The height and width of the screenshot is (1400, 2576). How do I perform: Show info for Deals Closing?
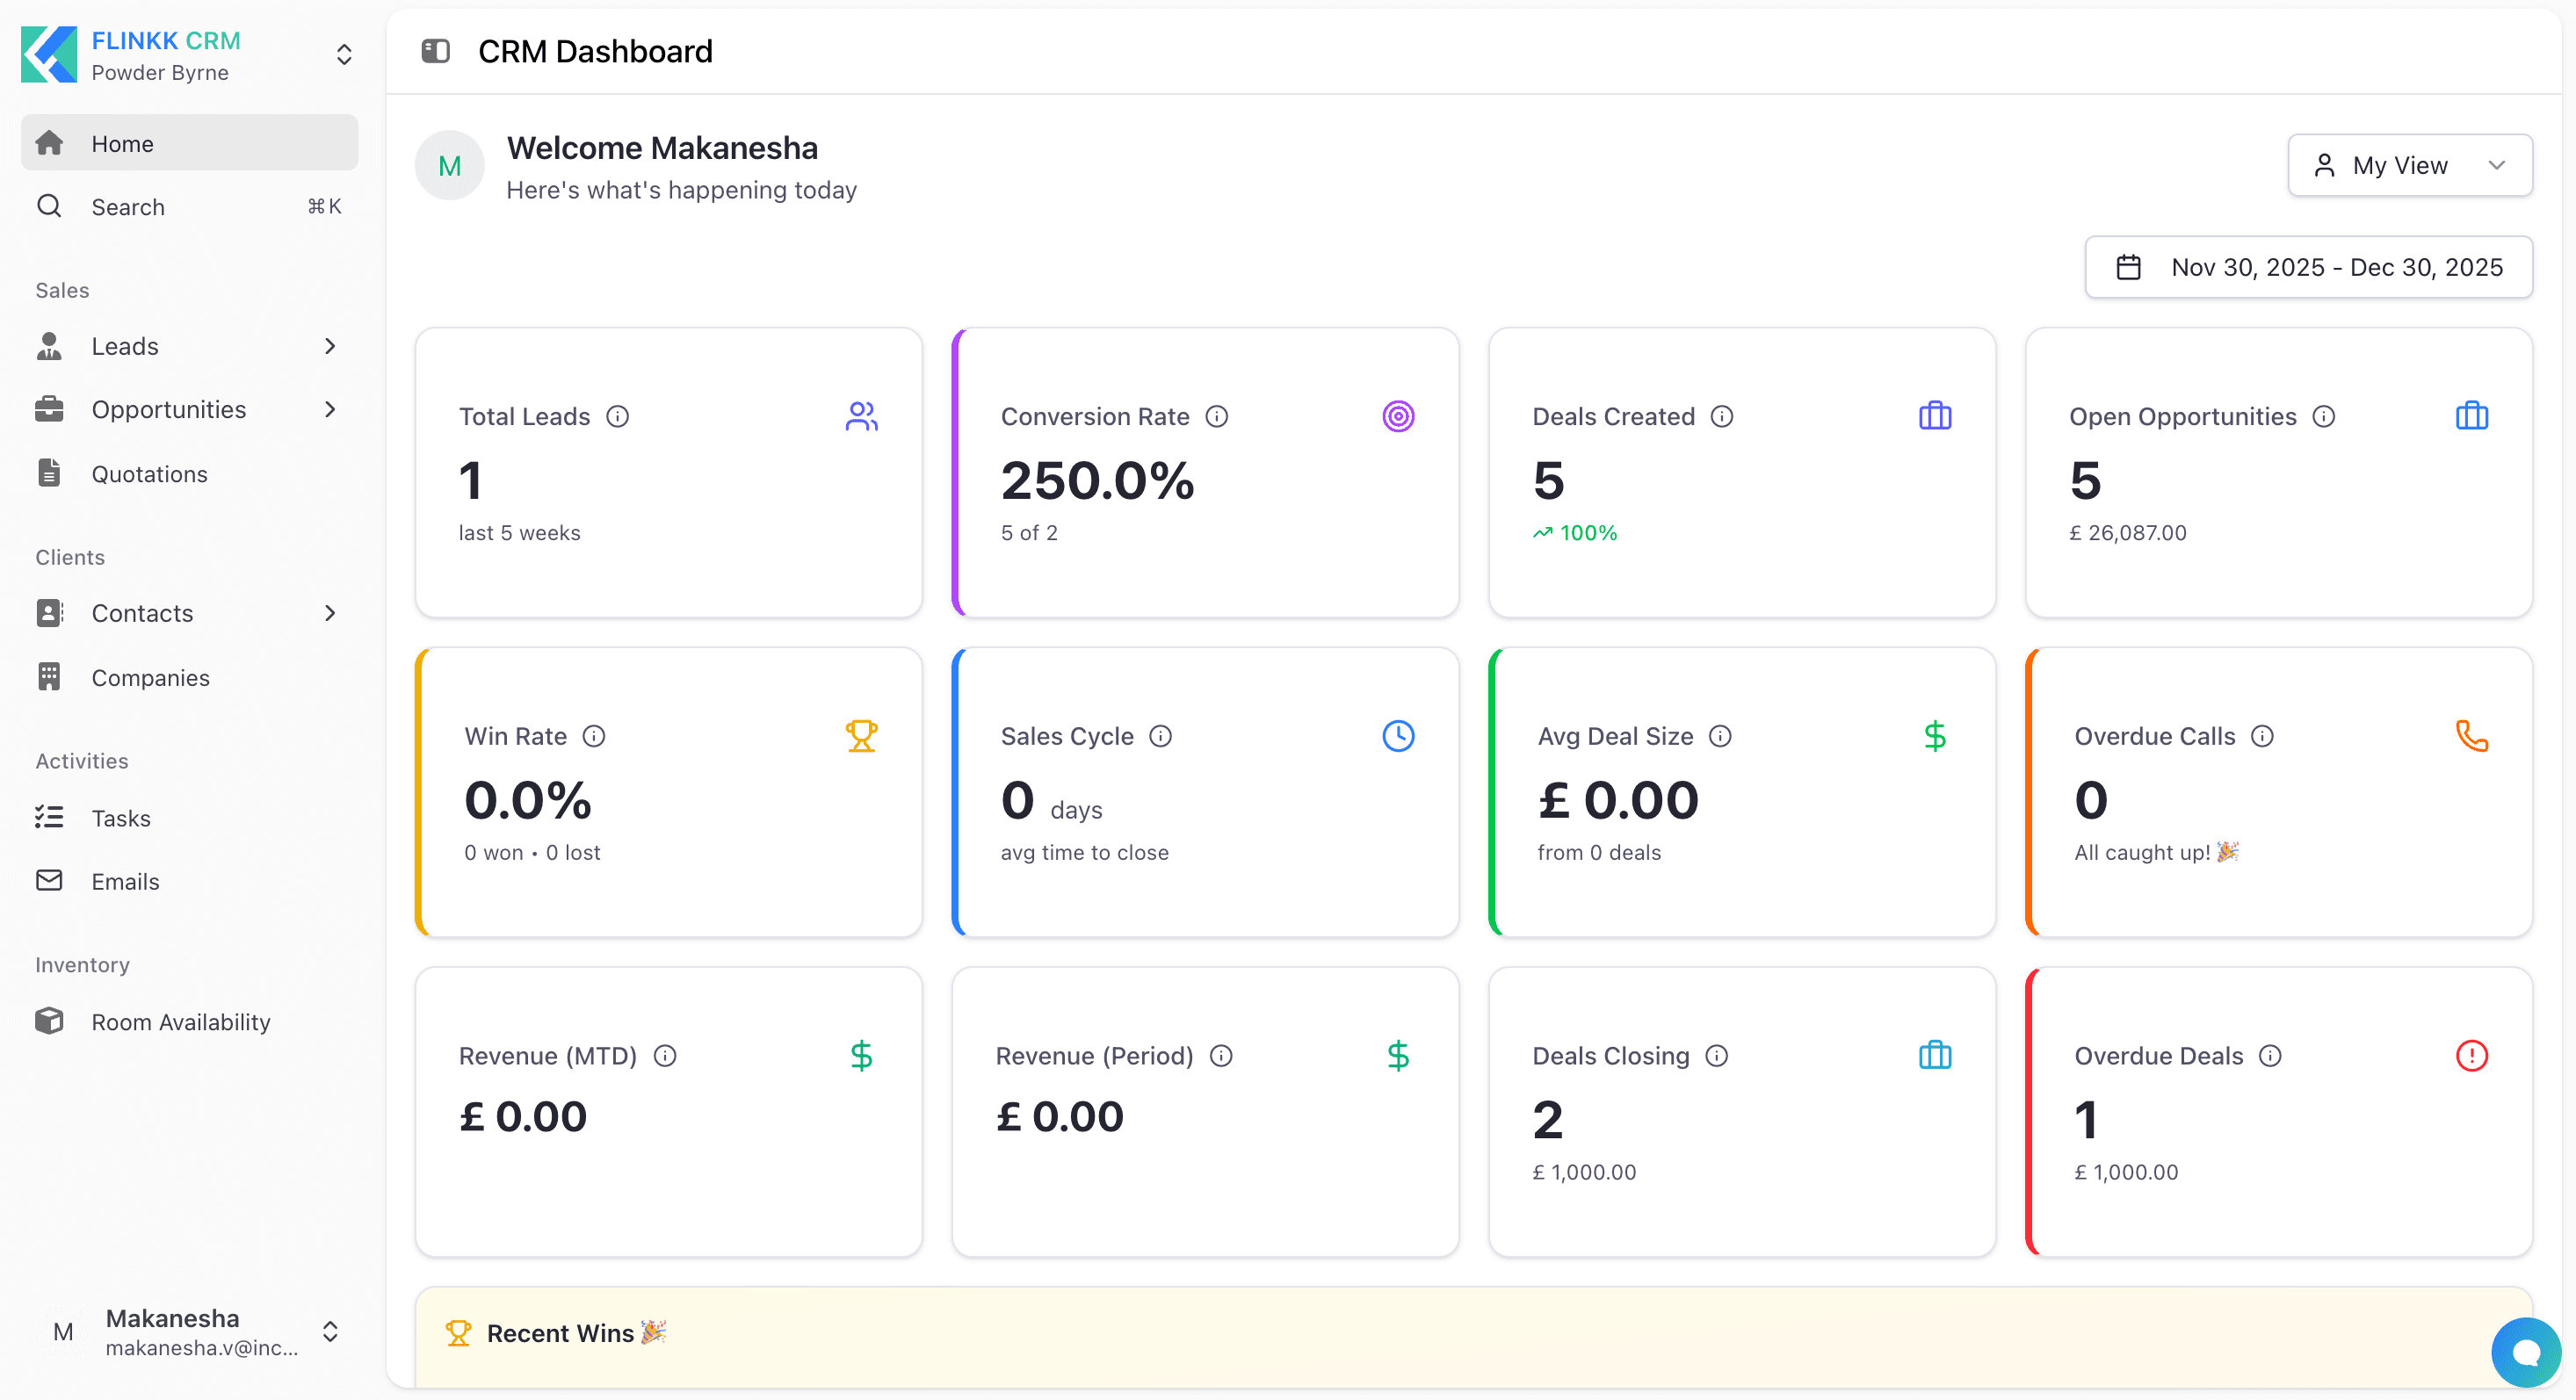tap(1717, 1056)
